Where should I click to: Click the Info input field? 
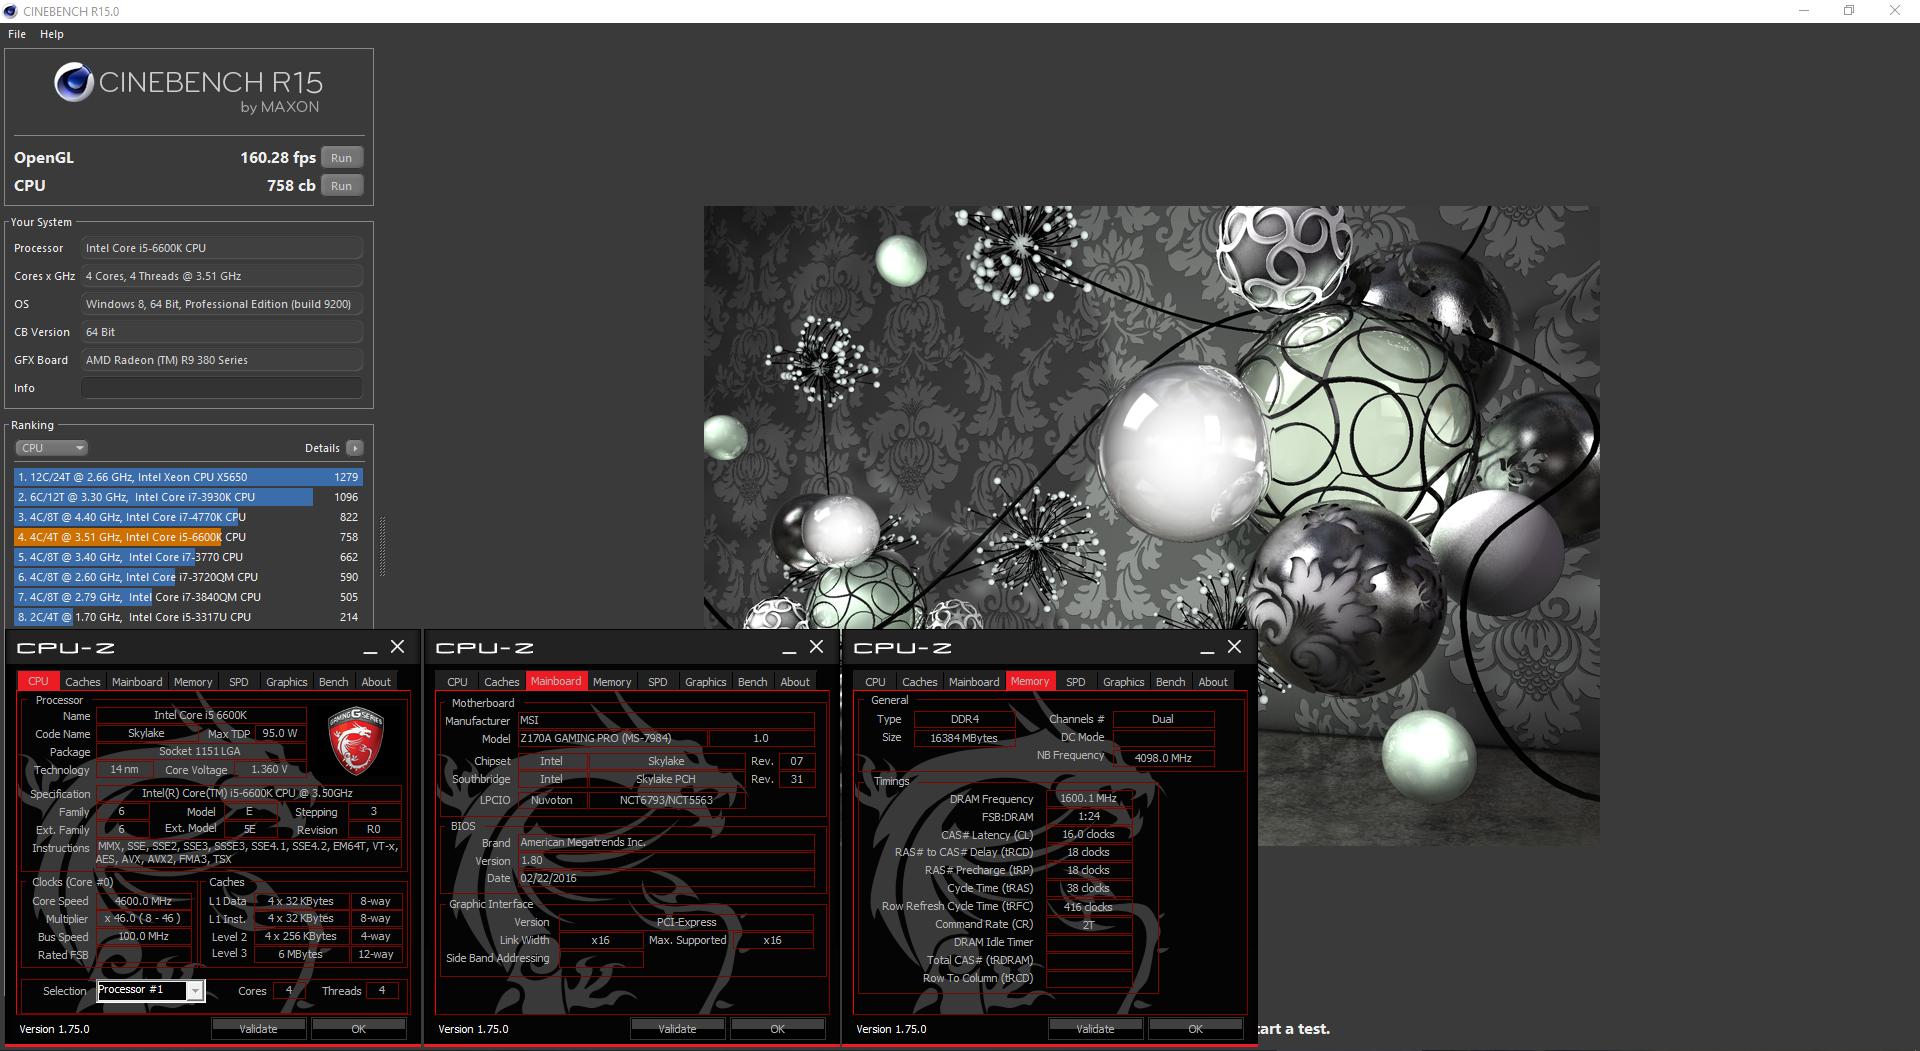tap(222, 388)
